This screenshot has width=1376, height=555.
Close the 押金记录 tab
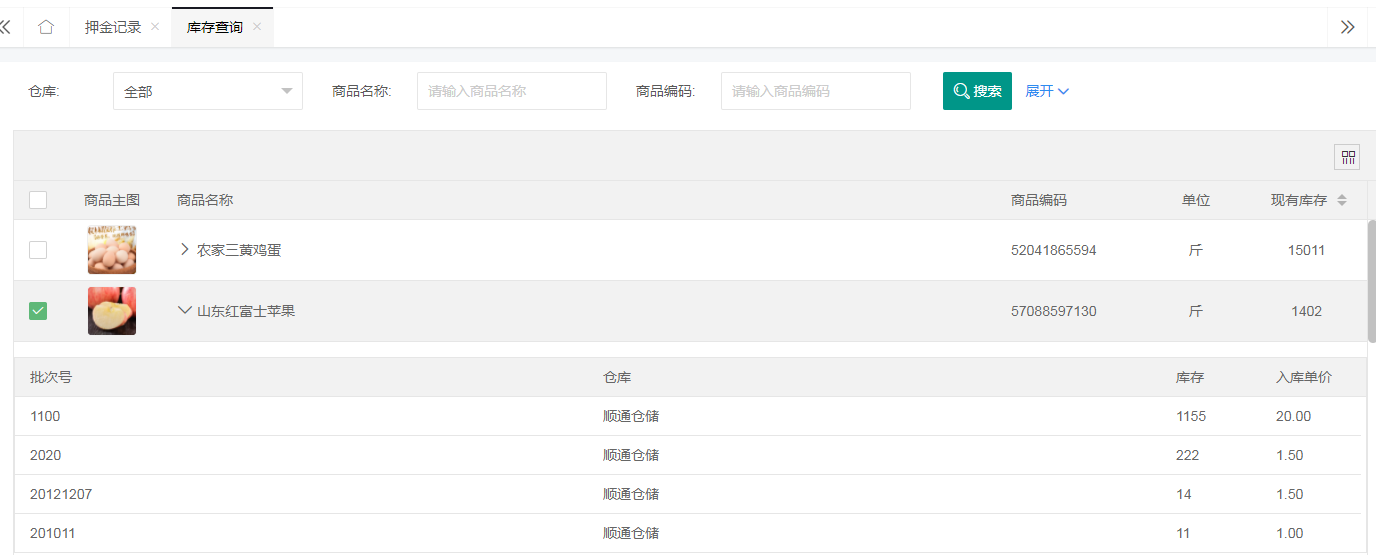click(155, 27)
